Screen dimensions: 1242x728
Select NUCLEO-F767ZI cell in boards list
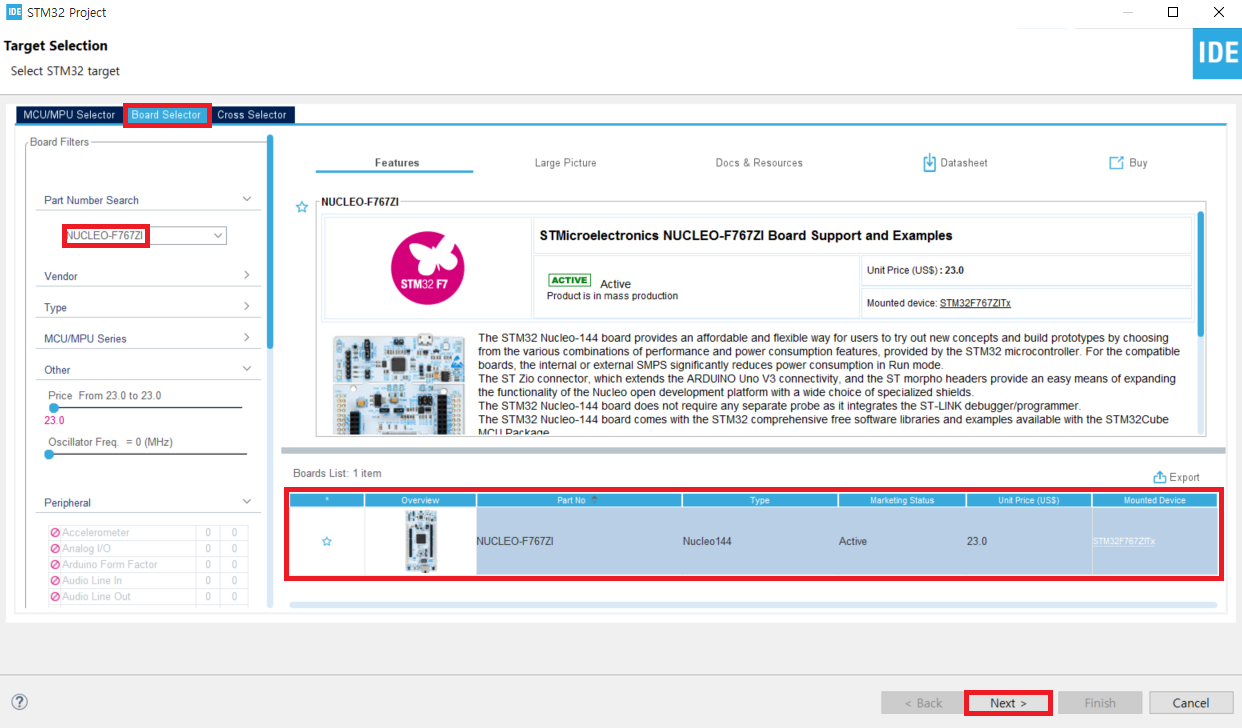[579, 541]
